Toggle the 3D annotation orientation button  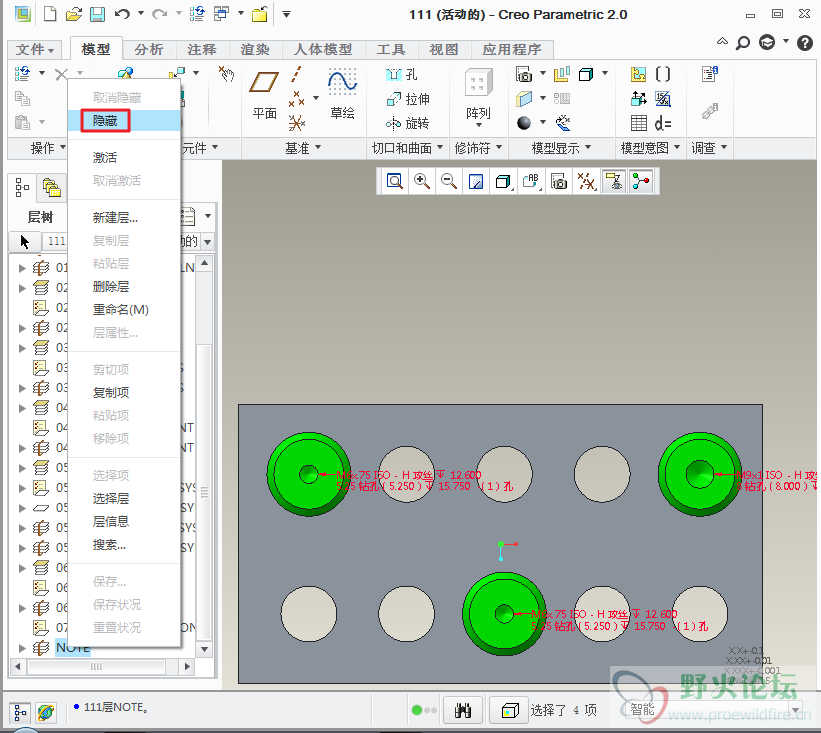pyautogui.click(x=614, y=181)
